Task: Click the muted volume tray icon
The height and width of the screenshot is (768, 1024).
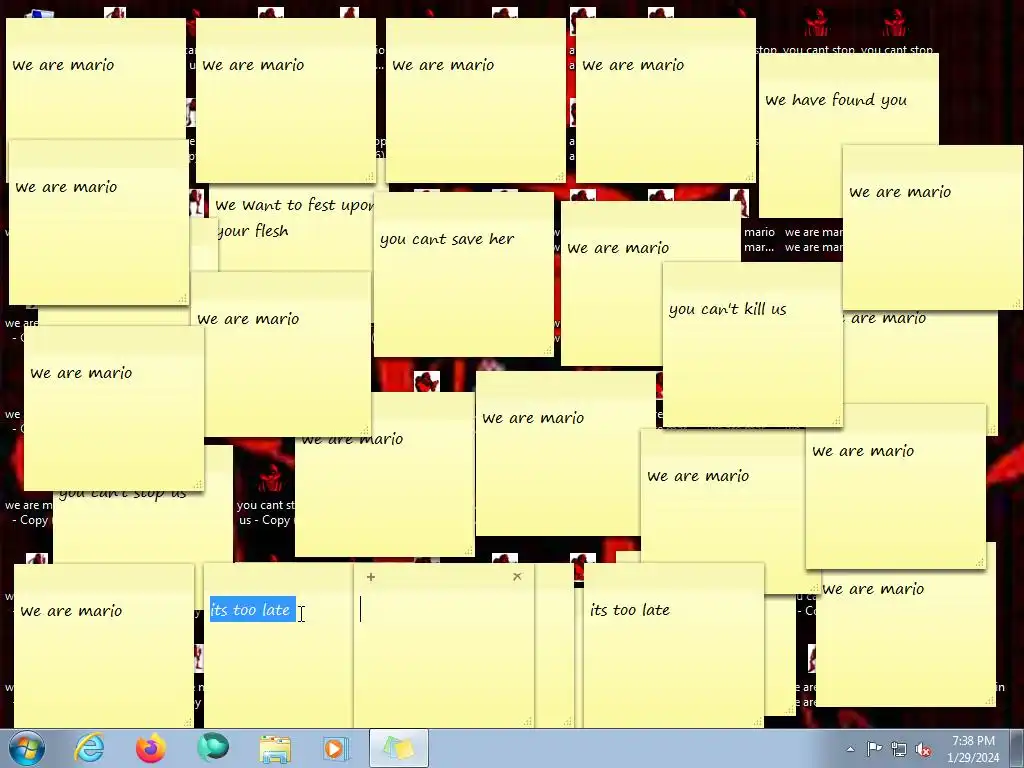Action: [923, 749]
